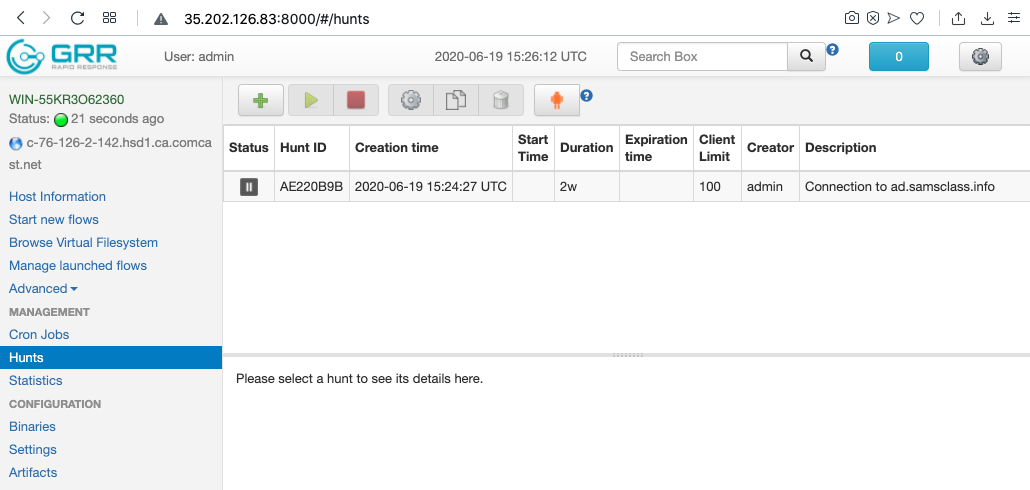Go forward with the browser forward arrow

[46, 18]
